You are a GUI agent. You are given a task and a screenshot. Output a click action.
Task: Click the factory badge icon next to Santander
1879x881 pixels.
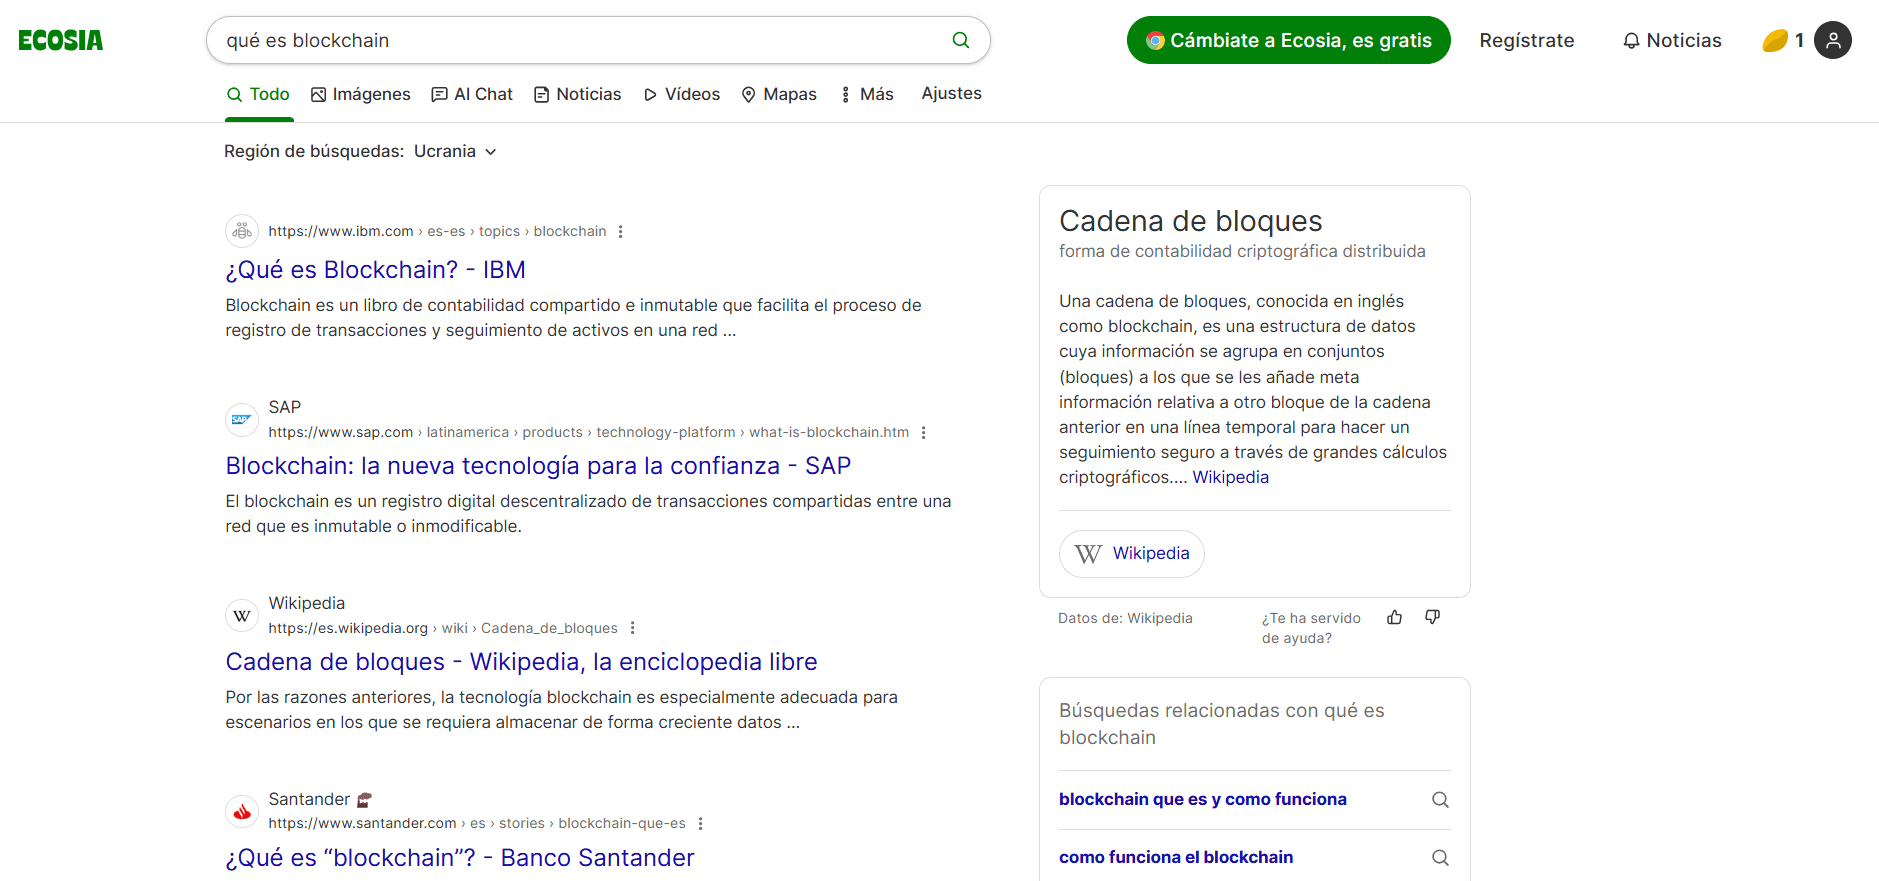[x=364, y=799]
